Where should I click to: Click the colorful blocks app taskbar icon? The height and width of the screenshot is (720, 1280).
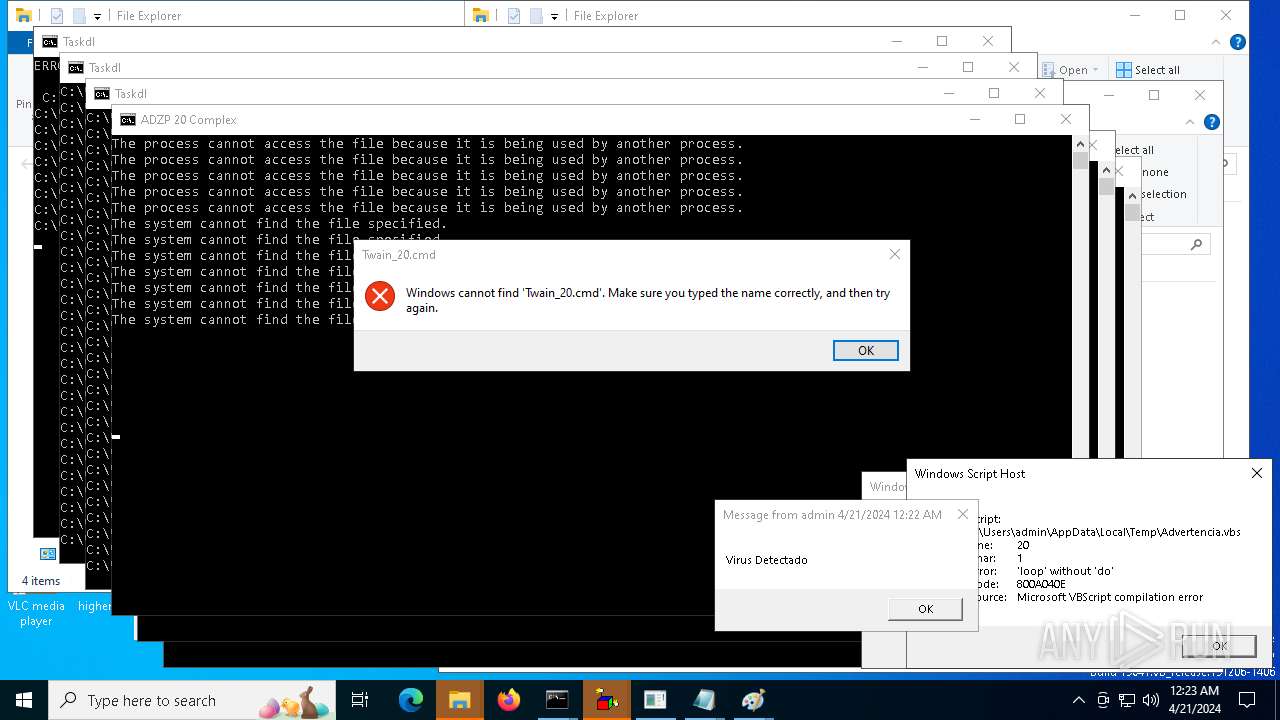pos(606,700)
